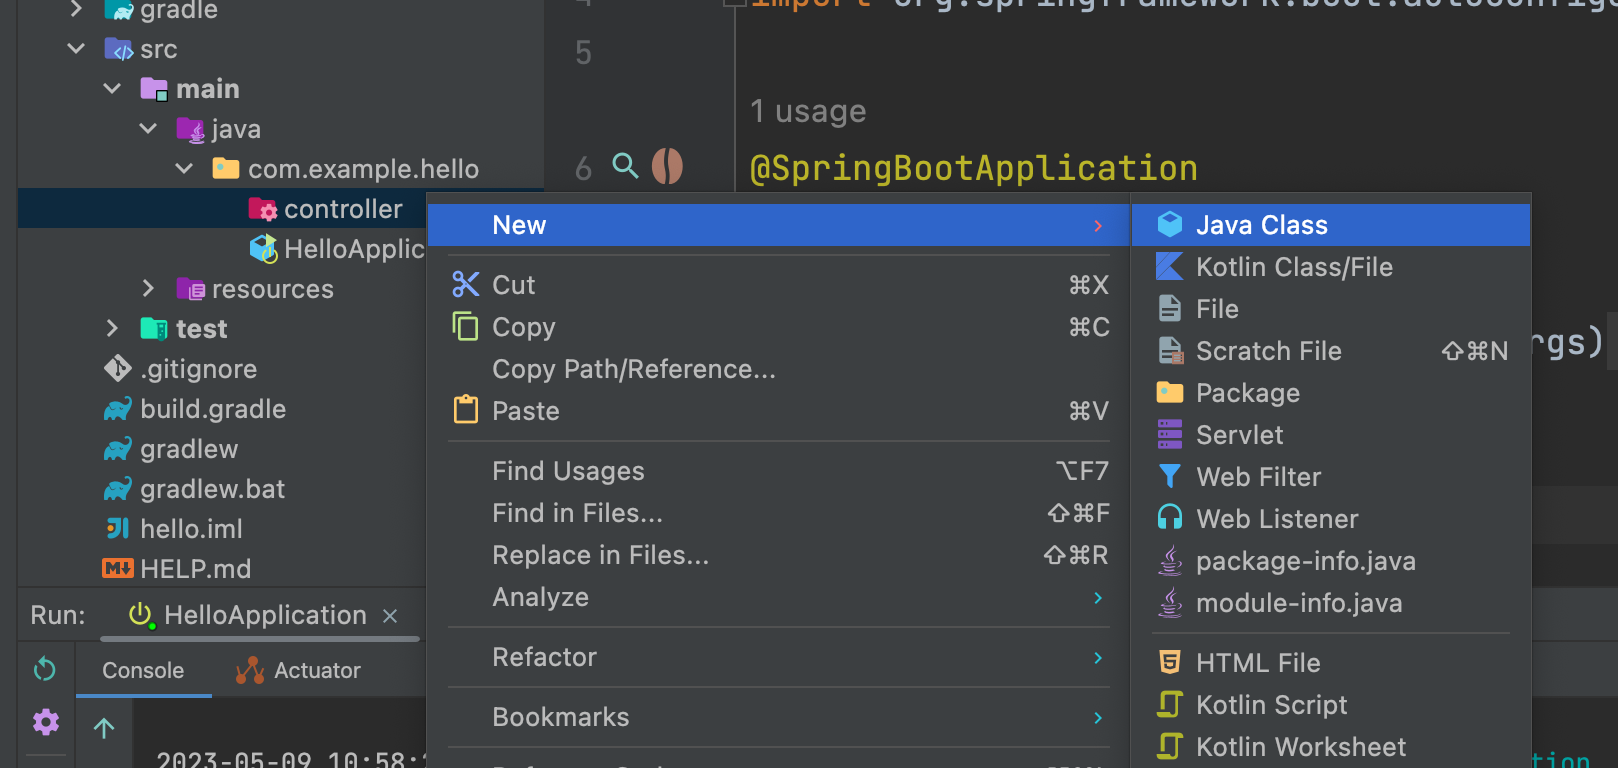Select HelloApplication file in project tree
Image resolution: width=1618 pixels, height=768 pixels.
click(x=354, y=249)
